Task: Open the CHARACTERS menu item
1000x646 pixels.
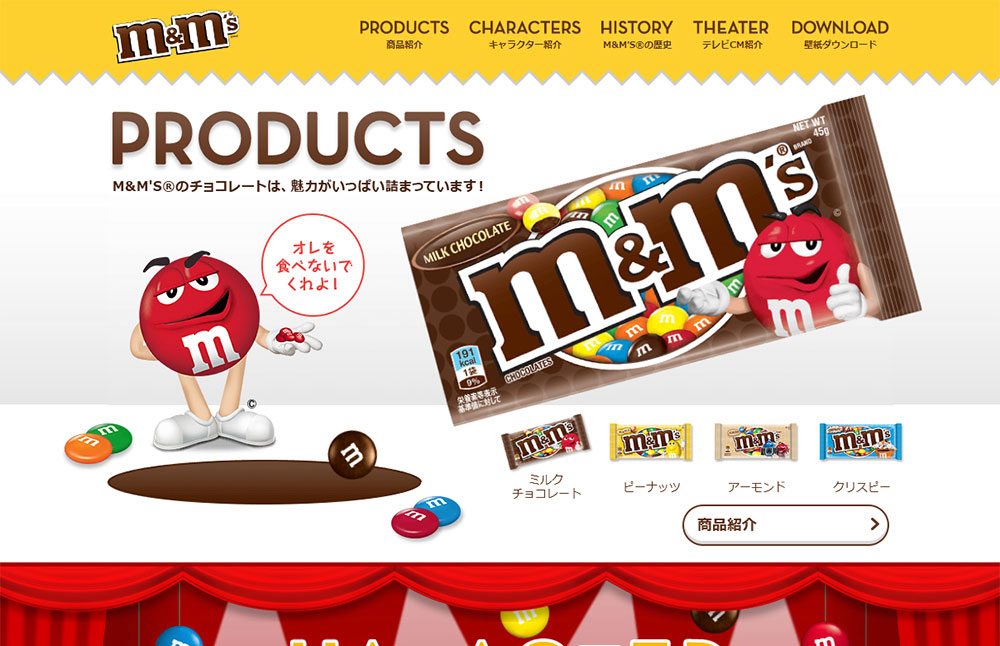Action: pos(525,35)
